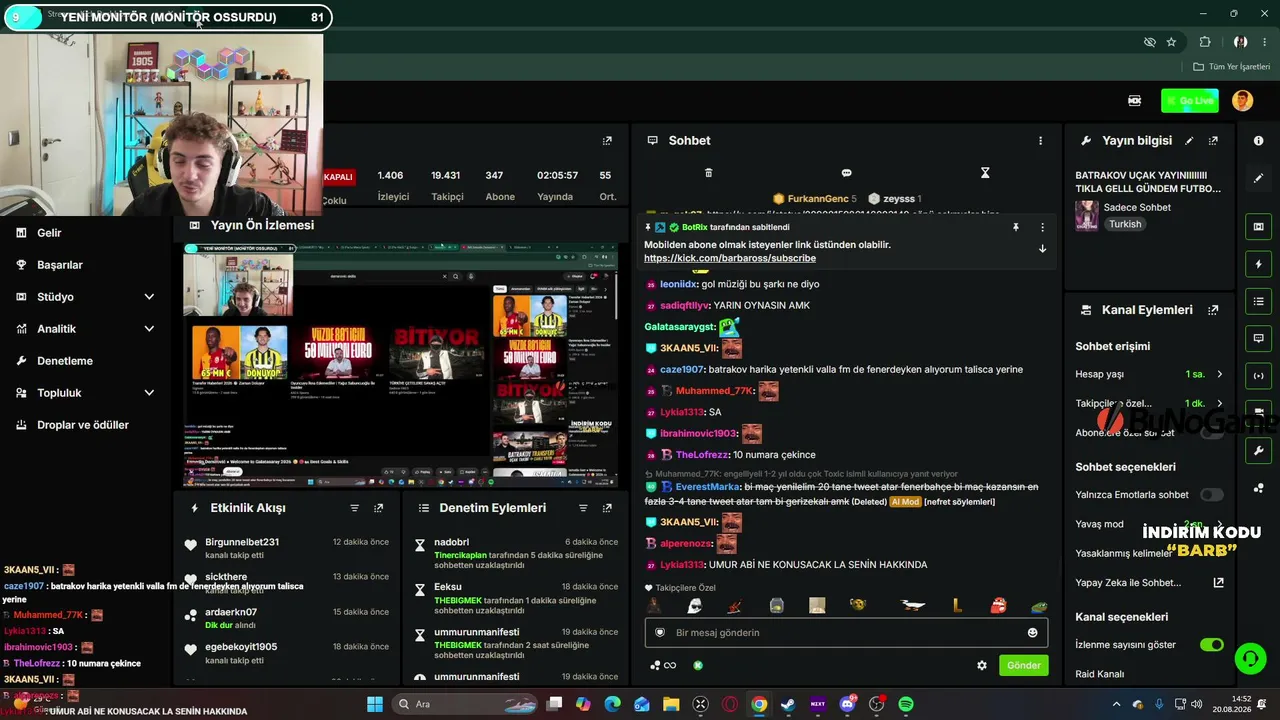Filter the Denetim Eylemleri list

583,508
